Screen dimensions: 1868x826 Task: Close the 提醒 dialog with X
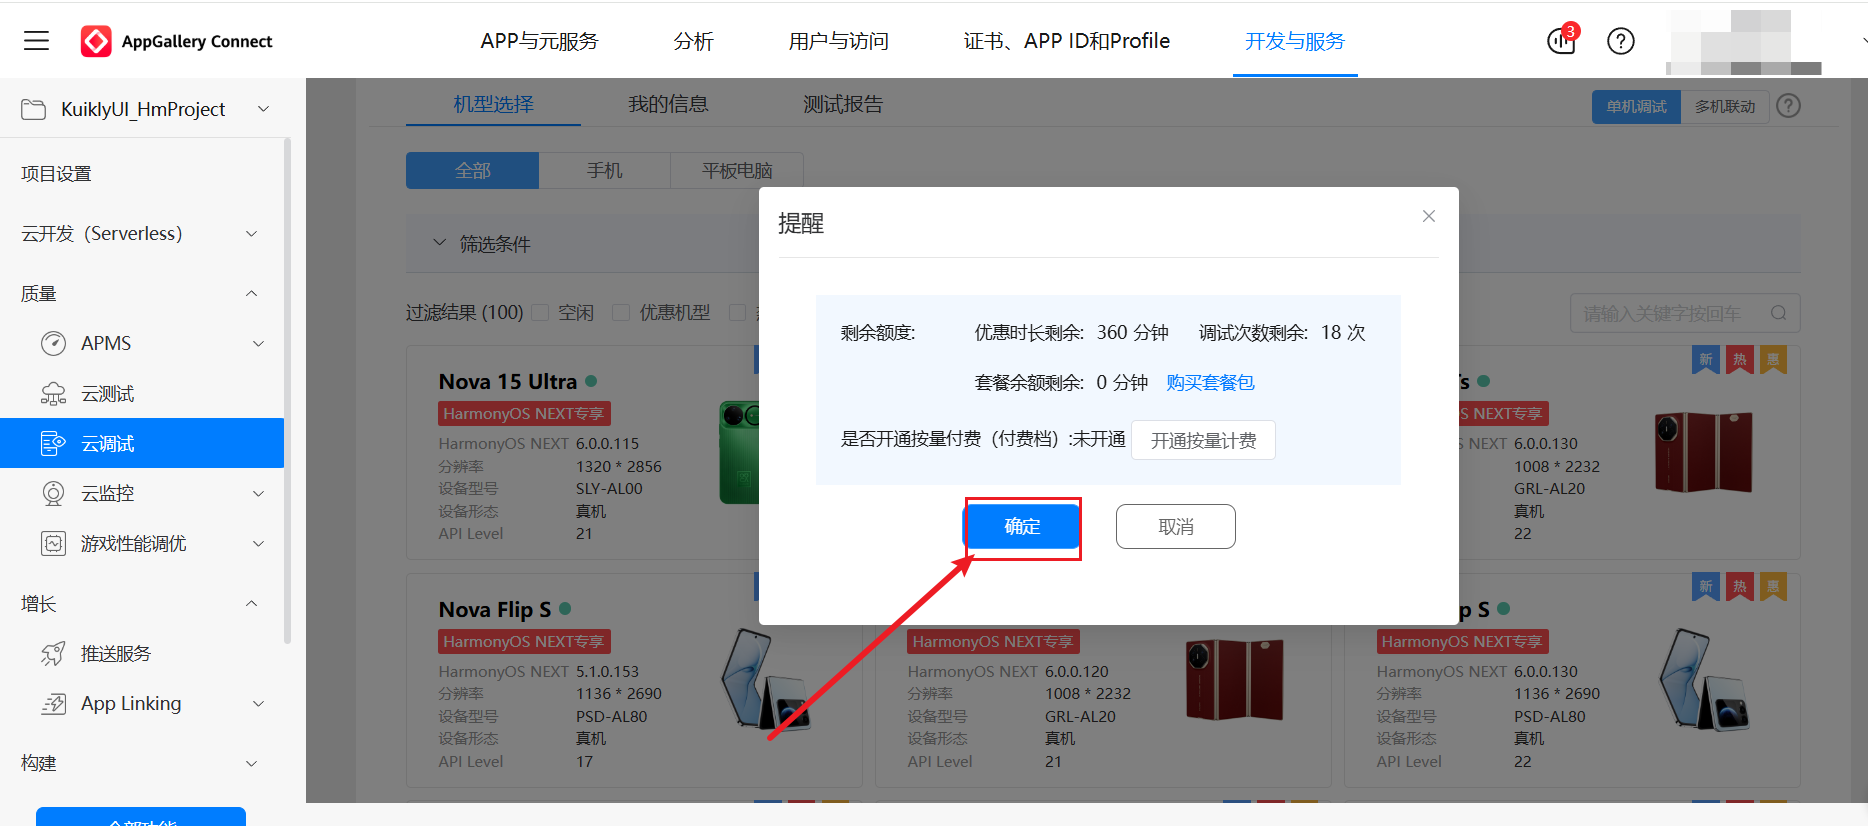coord(1429,216)
